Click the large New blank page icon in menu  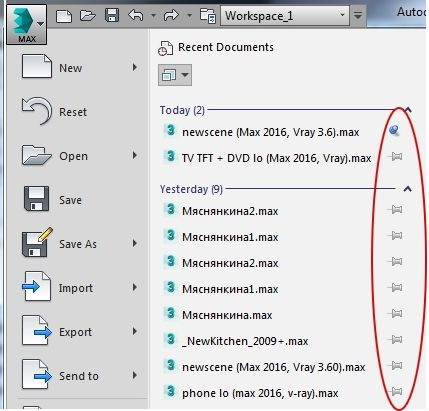(x=37, y=66)
